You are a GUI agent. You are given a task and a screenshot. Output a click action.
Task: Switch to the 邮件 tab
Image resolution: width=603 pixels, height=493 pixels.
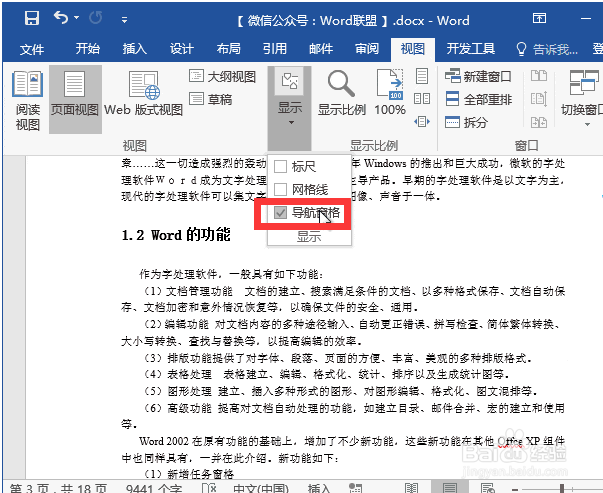[321, 49]
